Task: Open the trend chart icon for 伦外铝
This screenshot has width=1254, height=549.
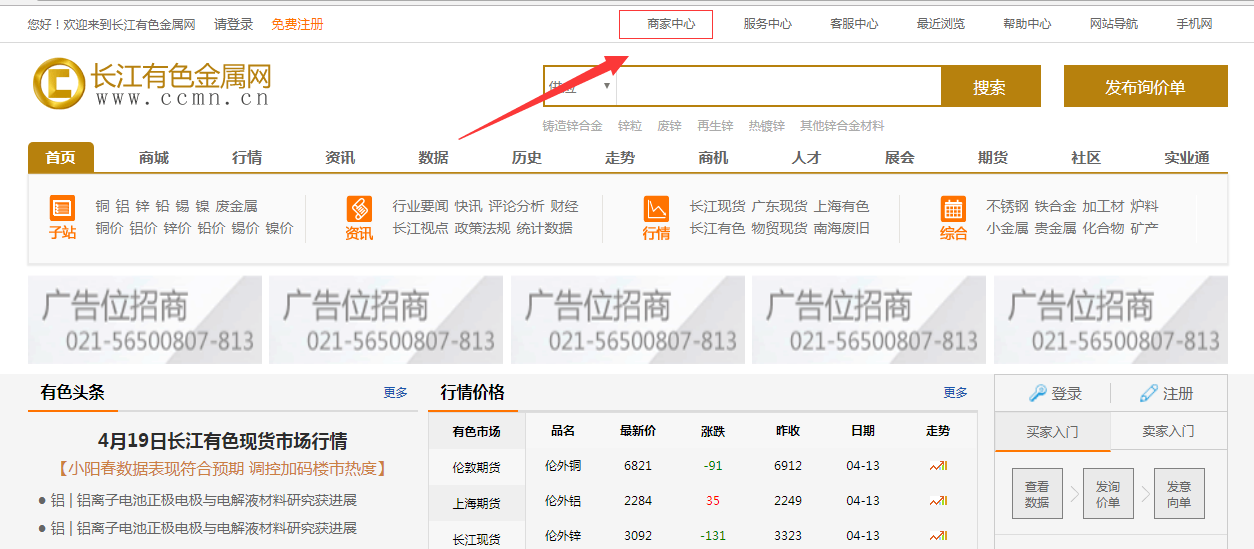Action: tap(937, 501)
